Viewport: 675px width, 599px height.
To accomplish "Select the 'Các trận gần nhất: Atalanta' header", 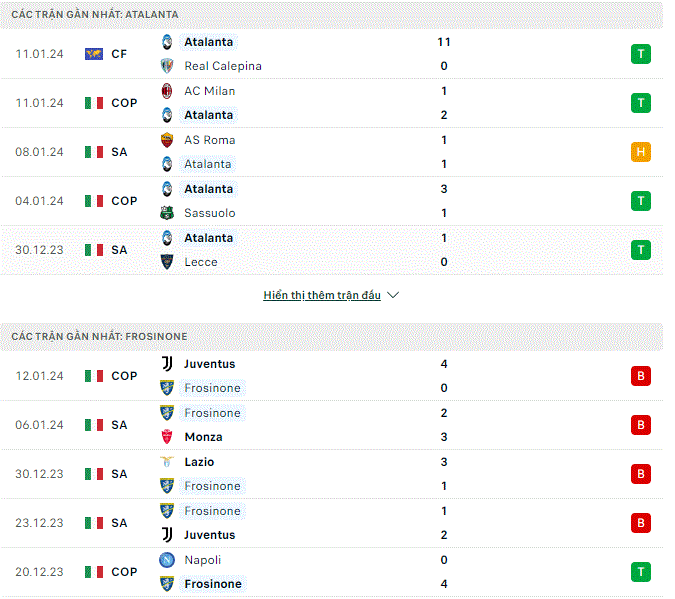I will [95, 14].
